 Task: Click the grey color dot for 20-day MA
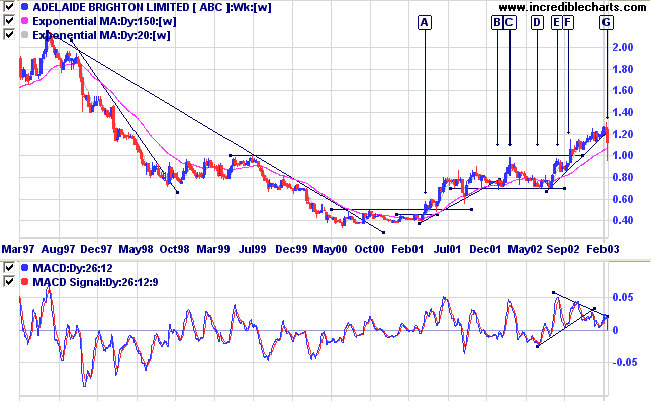pyautogui.click(x=24, y=35)
